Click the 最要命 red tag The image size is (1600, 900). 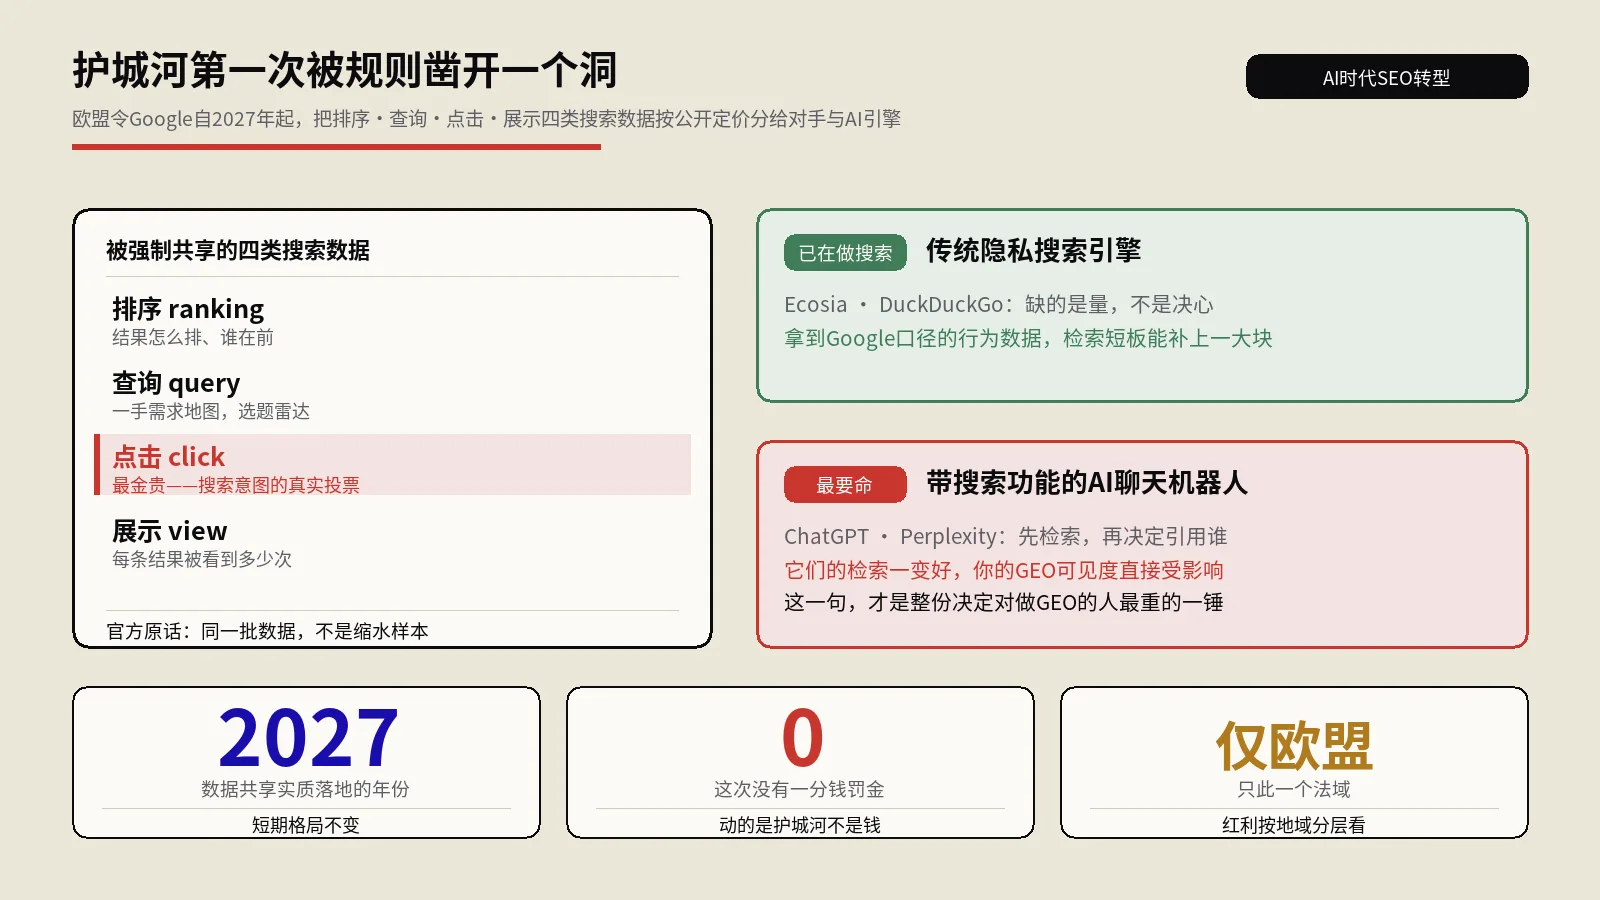click(845, 485)
